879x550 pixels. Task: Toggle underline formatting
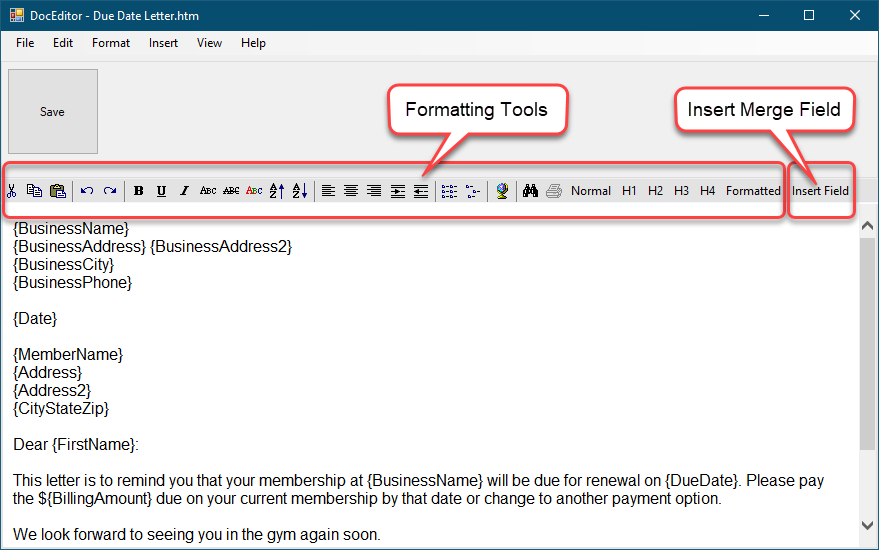pos(161,191)
